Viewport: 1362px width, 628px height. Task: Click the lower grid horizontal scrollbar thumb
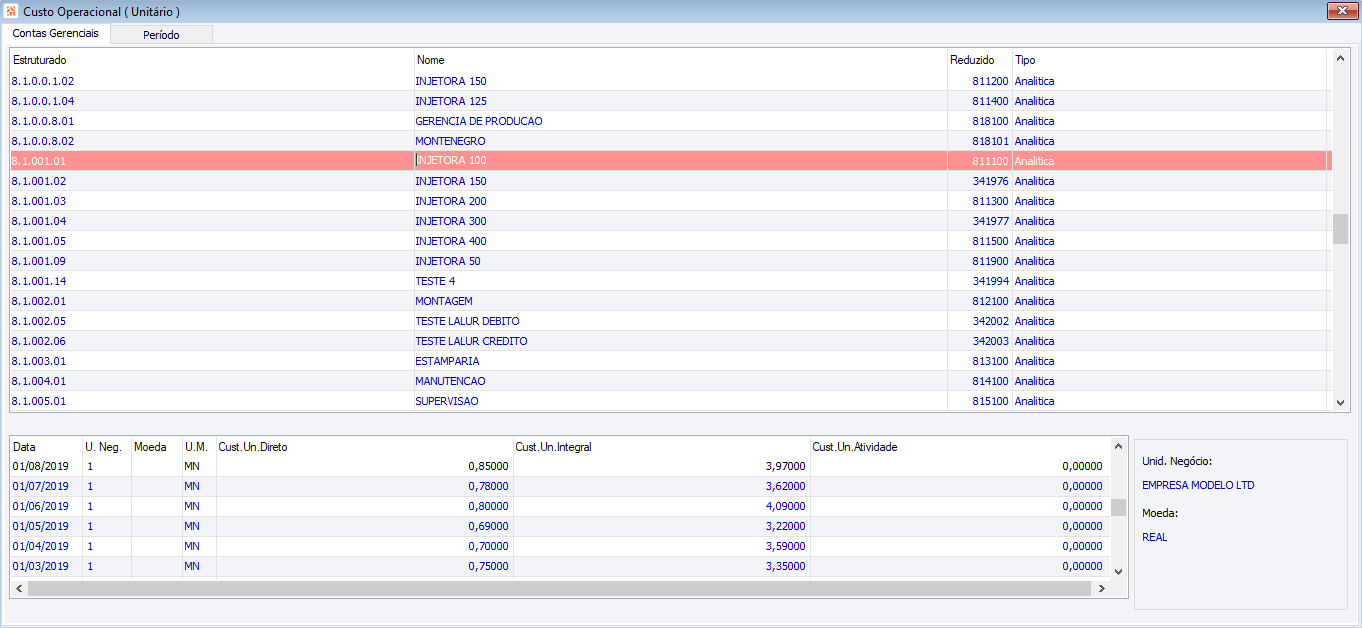[557, 589]
